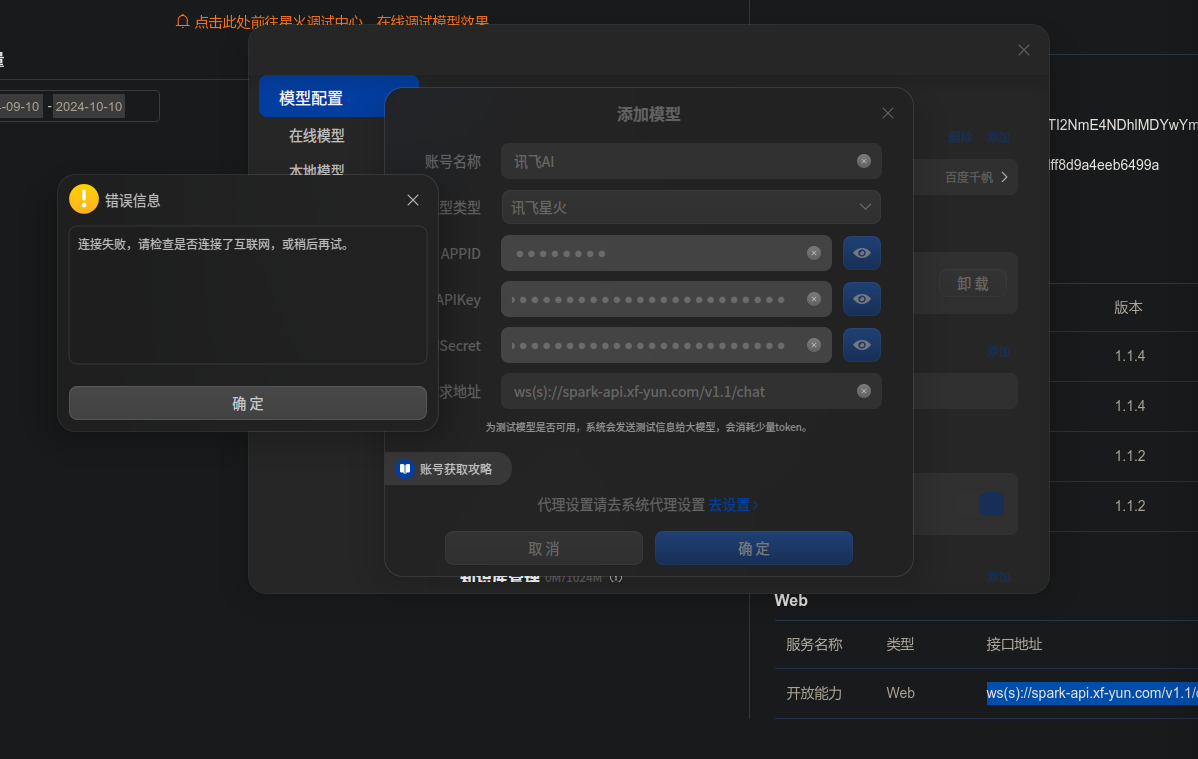
Task: Click the 开放能力 service name cell
Action: 814,693
